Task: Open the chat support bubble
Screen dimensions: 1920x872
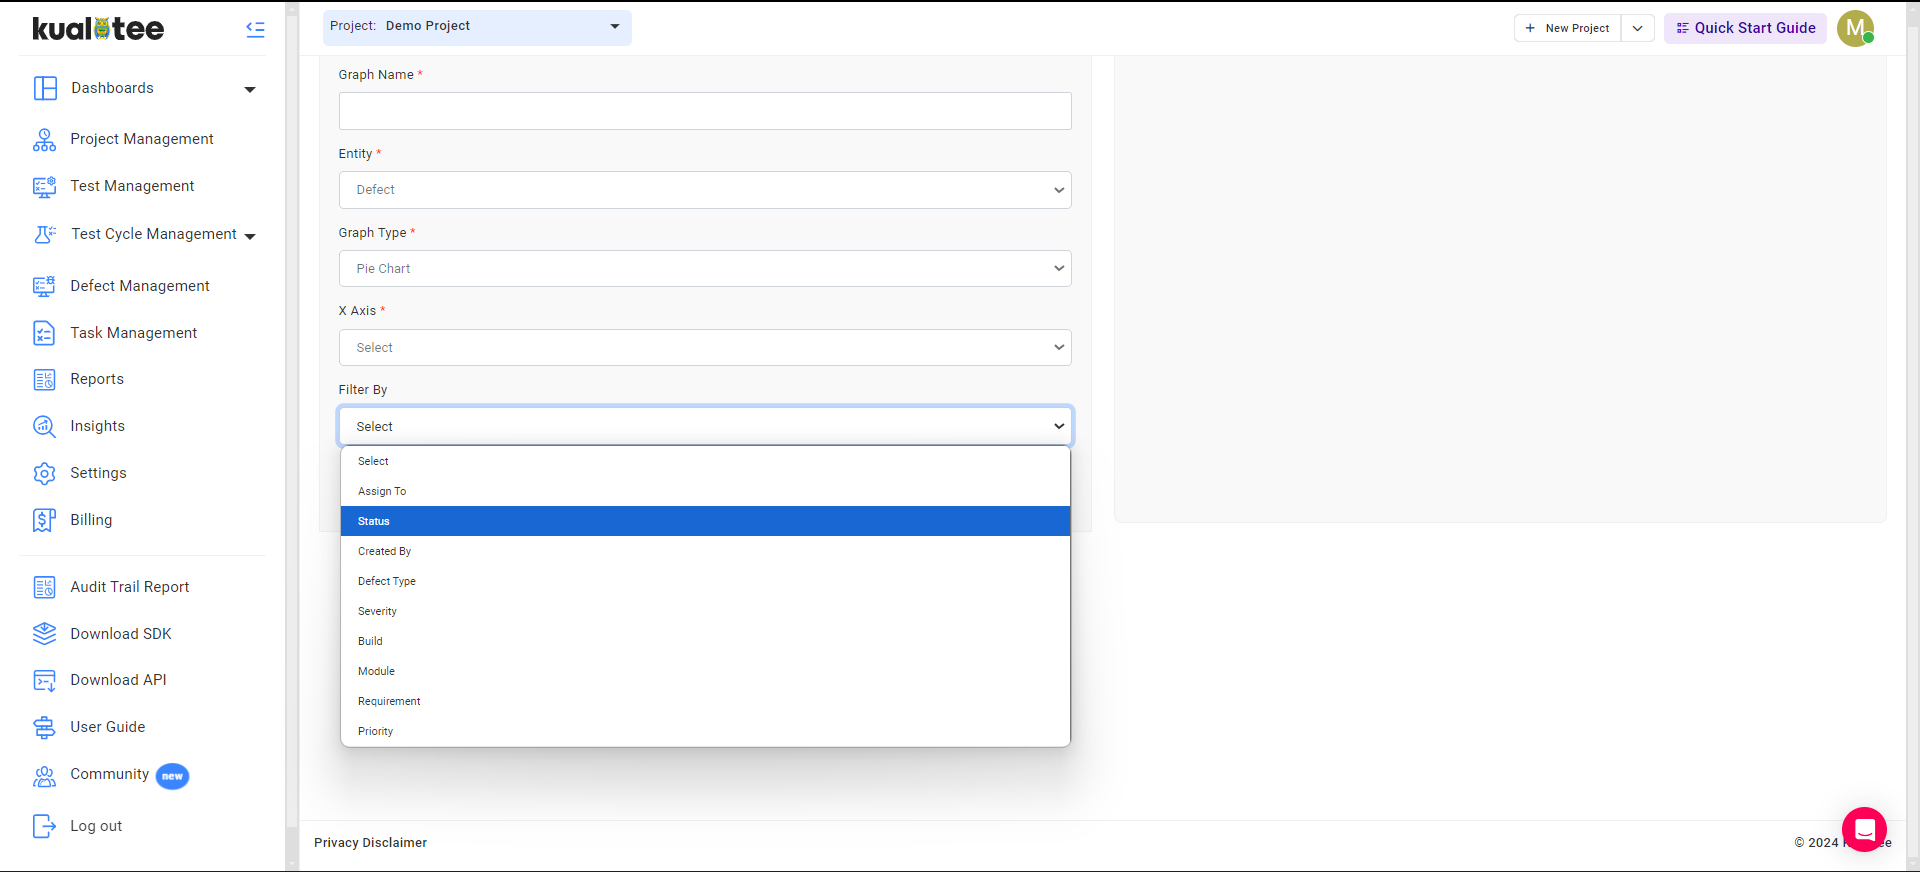Action: pos(1864,830)
